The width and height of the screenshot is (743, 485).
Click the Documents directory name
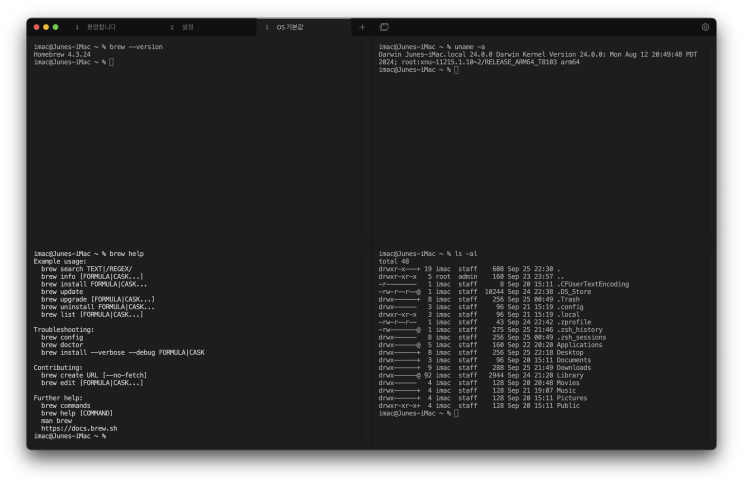[574, 359]
